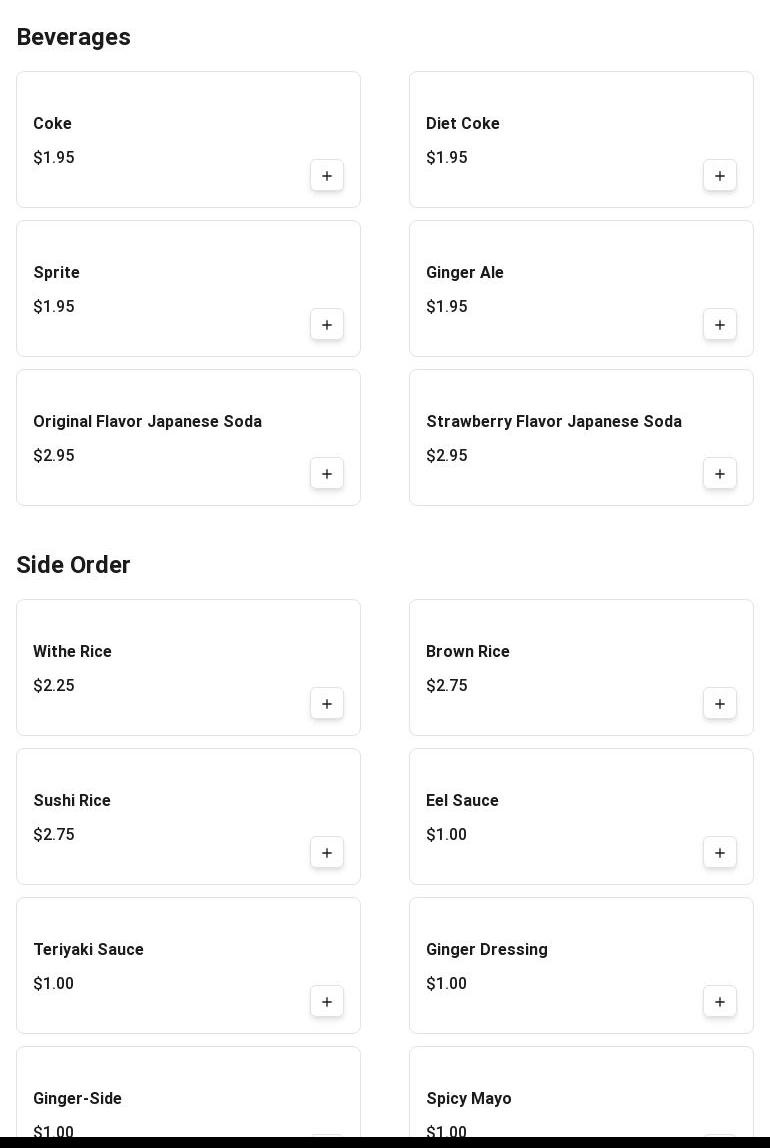Add Brown Rice with plus icon
Screen dimensions: 770x1148
tap(720, 704)
